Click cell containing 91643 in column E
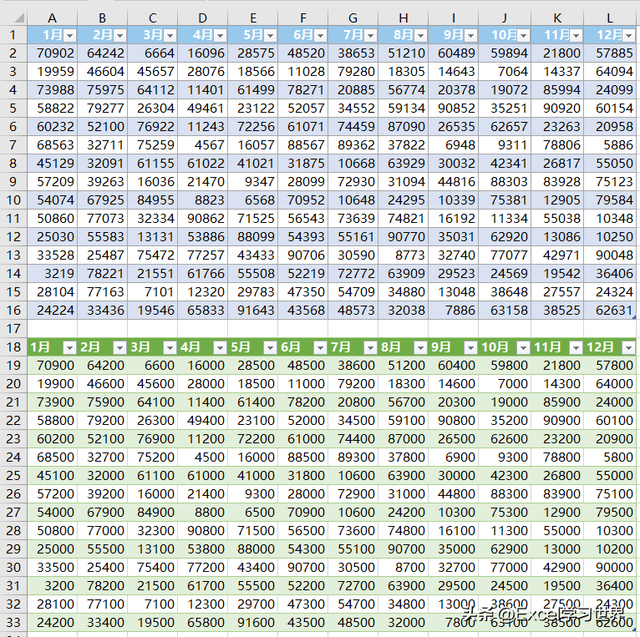Screen dimensions: 640x637 tap(253, 310)
